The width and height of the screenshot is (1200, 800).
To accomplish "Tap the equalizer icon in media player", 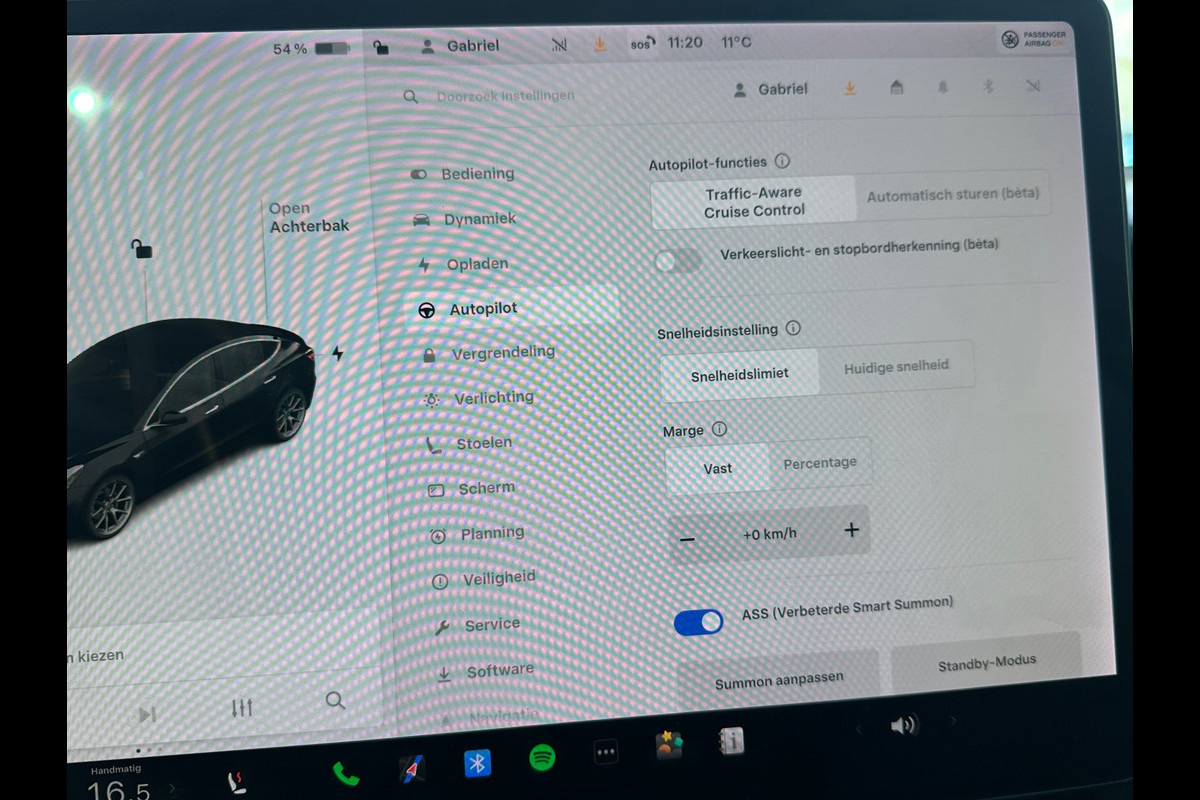I will (242, 708).
